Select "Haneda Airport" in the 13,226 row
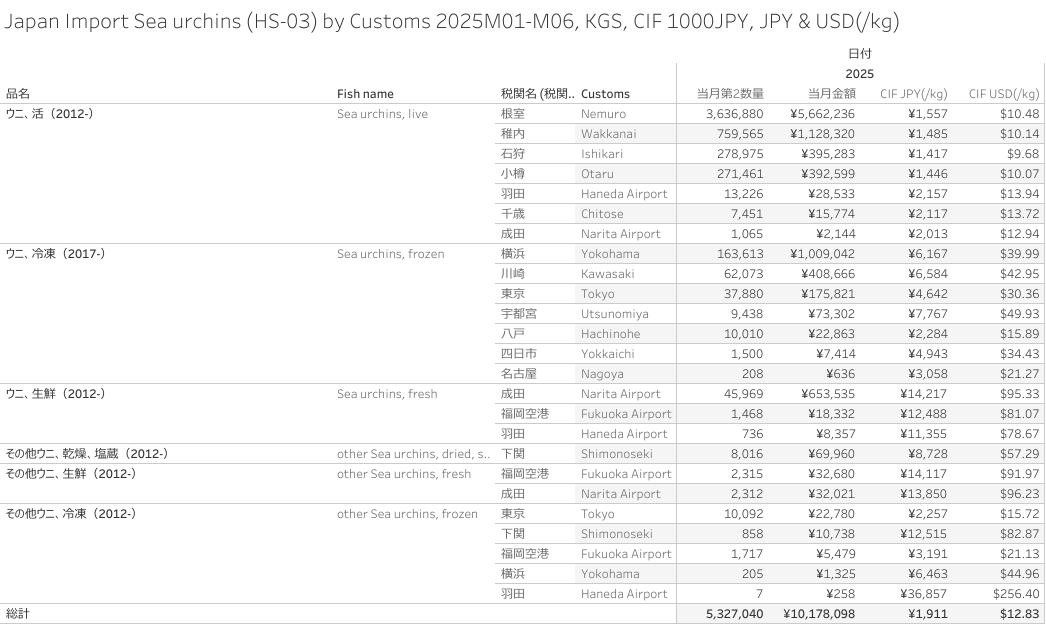This screenshot has width=1046, height=624. tap(624, 194)
